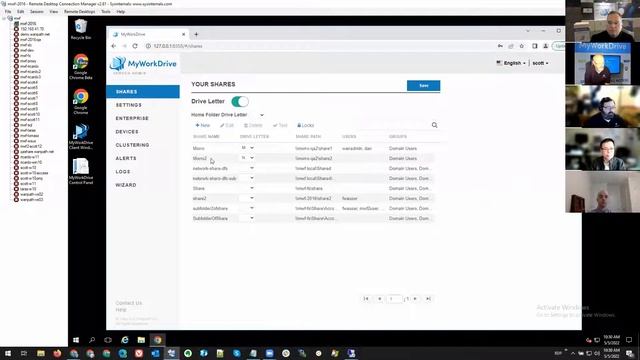Open the Remote Desktops menu
640x360 pixels.
(80, 12)
